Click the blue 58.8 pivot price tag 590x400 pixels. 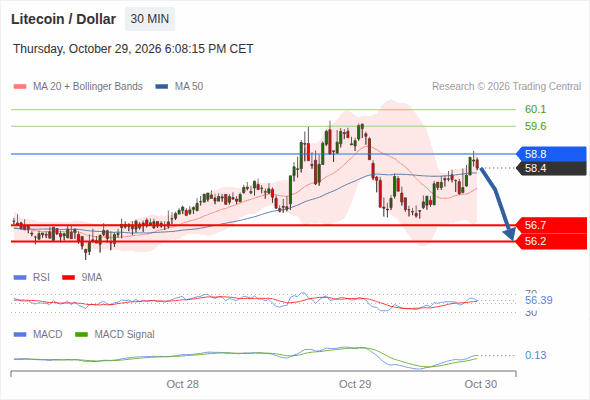551,154
